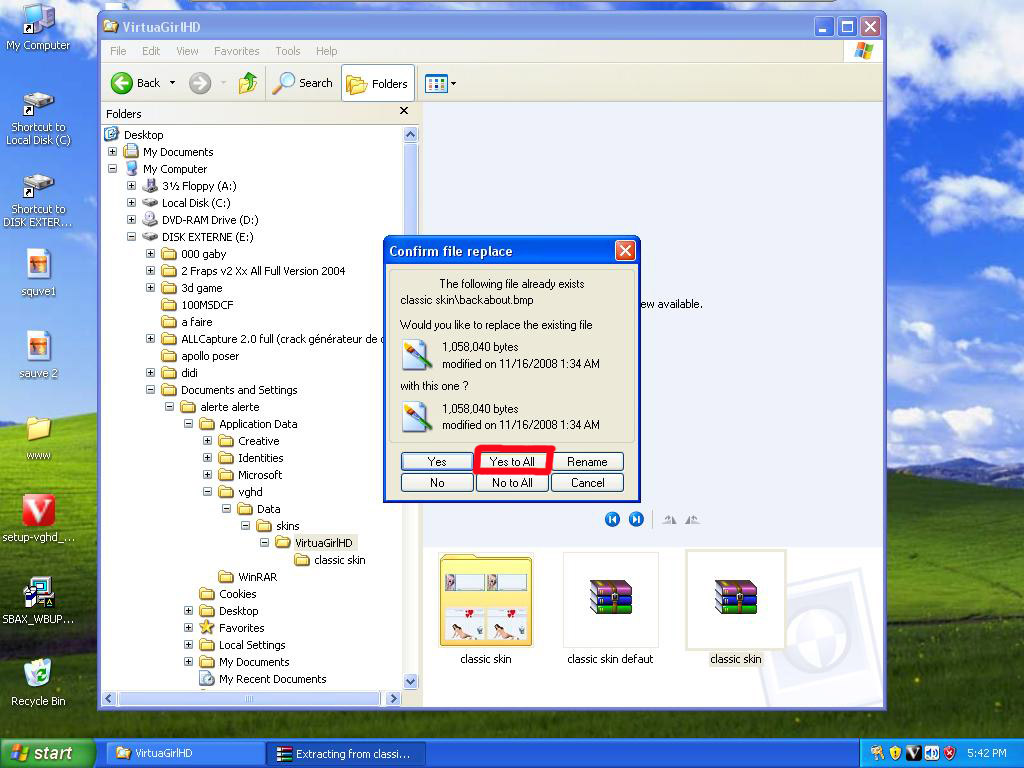Viewport: 1024px width, 768px height.
Task: Click the previous image button
Action: click(612, 519)
